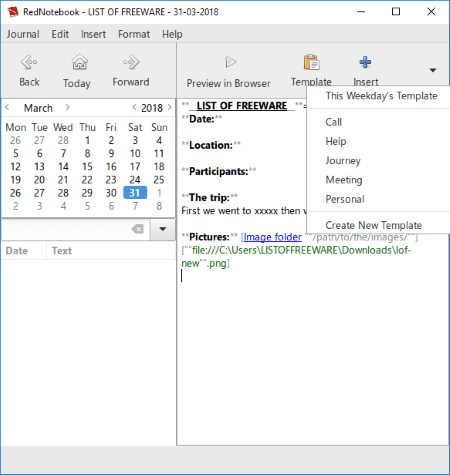Click the Location: label in the editor
The width and height of the screenshot is (450, 475).
point(211,145)
